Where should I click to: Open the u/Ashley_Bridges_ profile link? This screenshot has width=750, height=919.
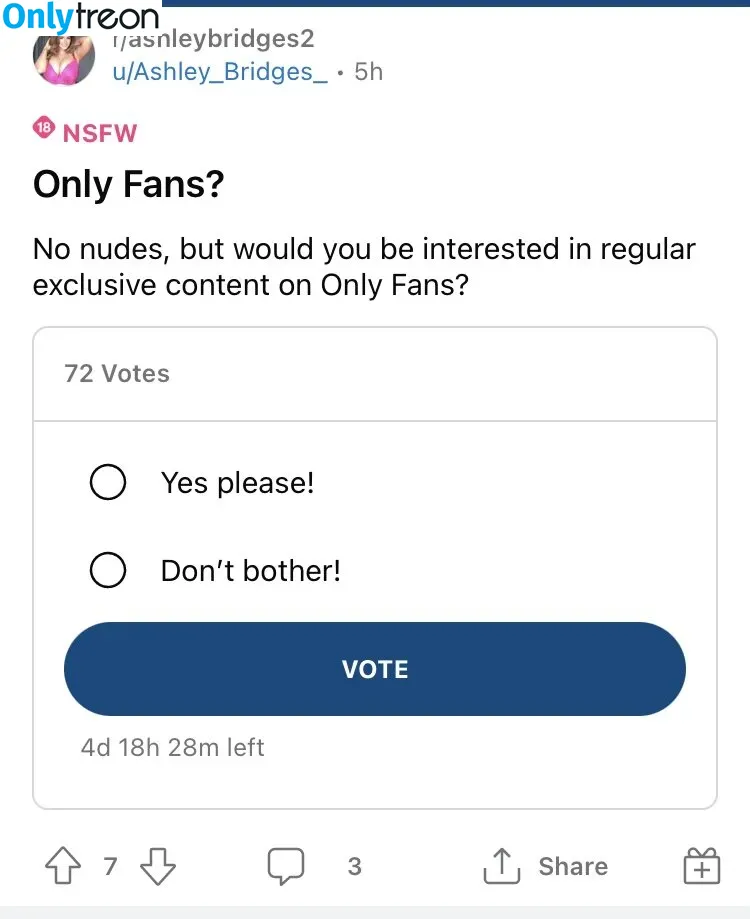tap(220, 72)
